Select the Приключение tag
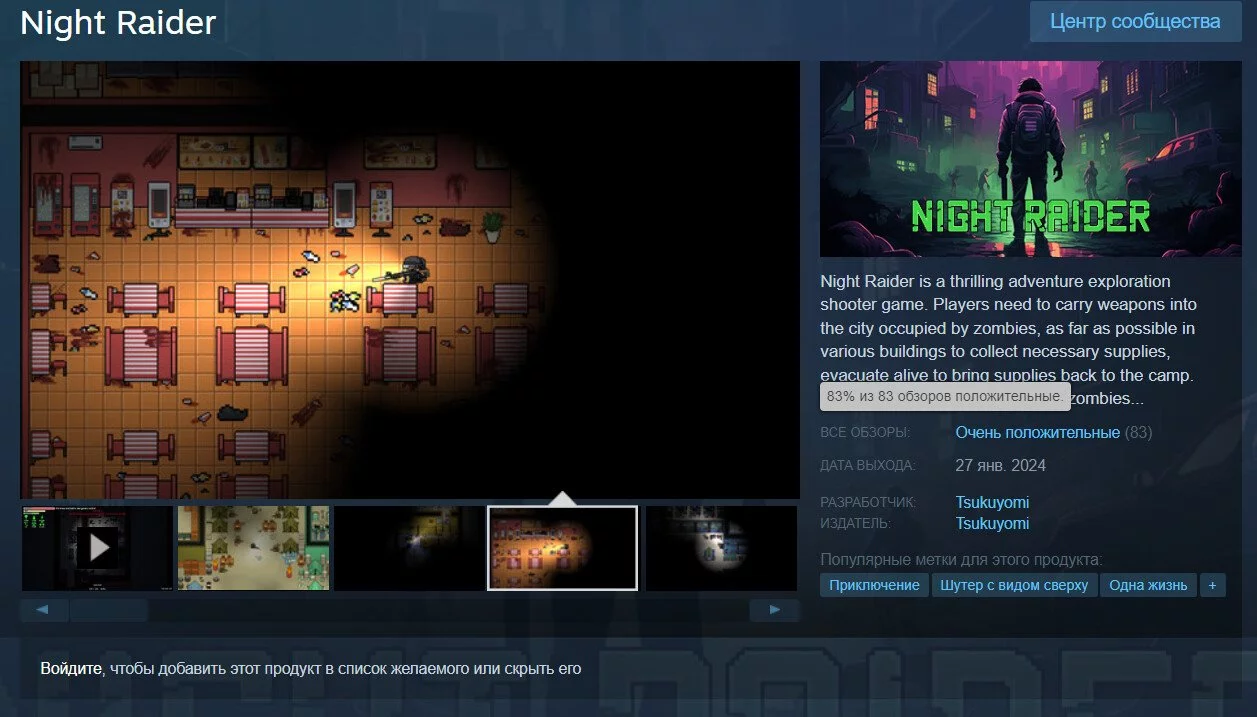1257x717 pixels. tap(874, 585)
